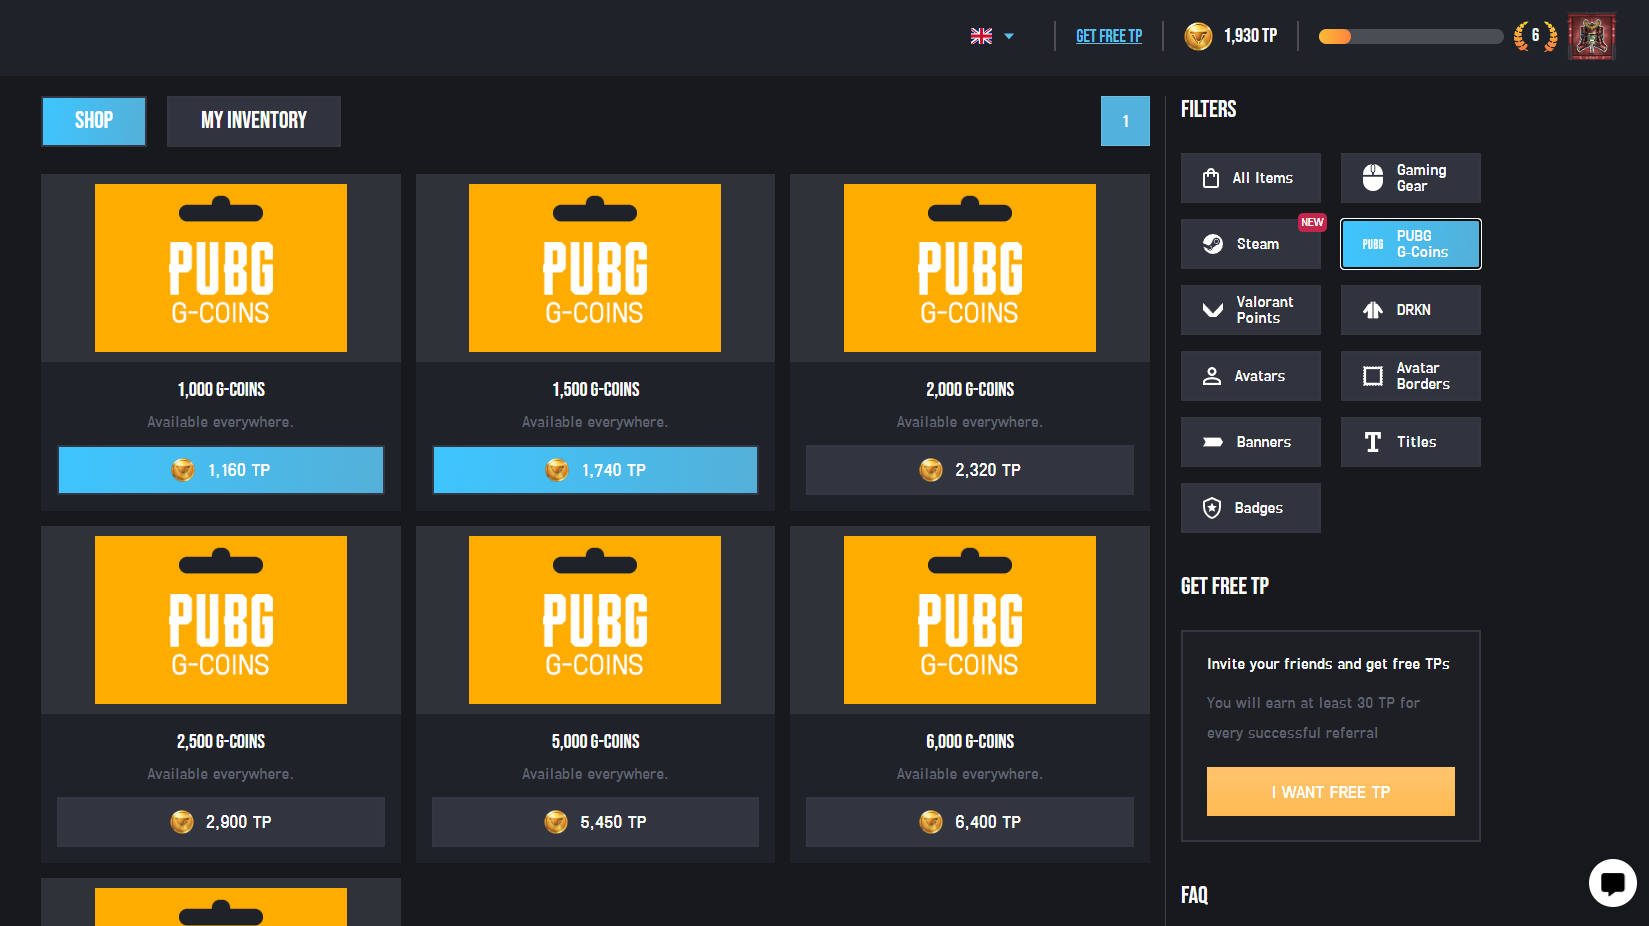The image size is (1649, 926).
Task: Select the DRKN filter
Action: click(x=1411, y=310)
